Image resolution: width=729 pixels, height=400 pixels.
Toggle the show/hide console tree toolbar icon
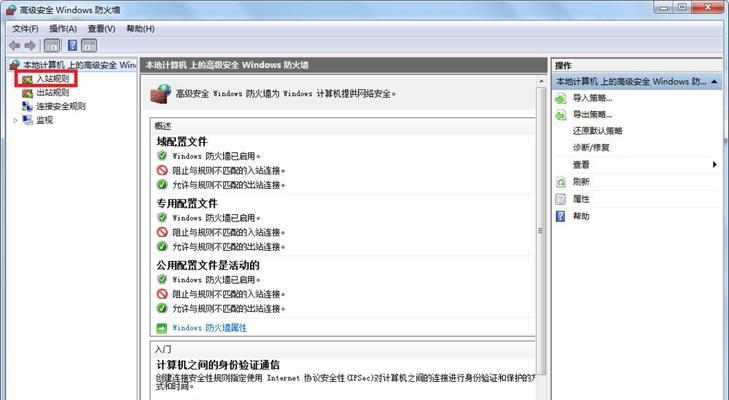click(52, 46)
